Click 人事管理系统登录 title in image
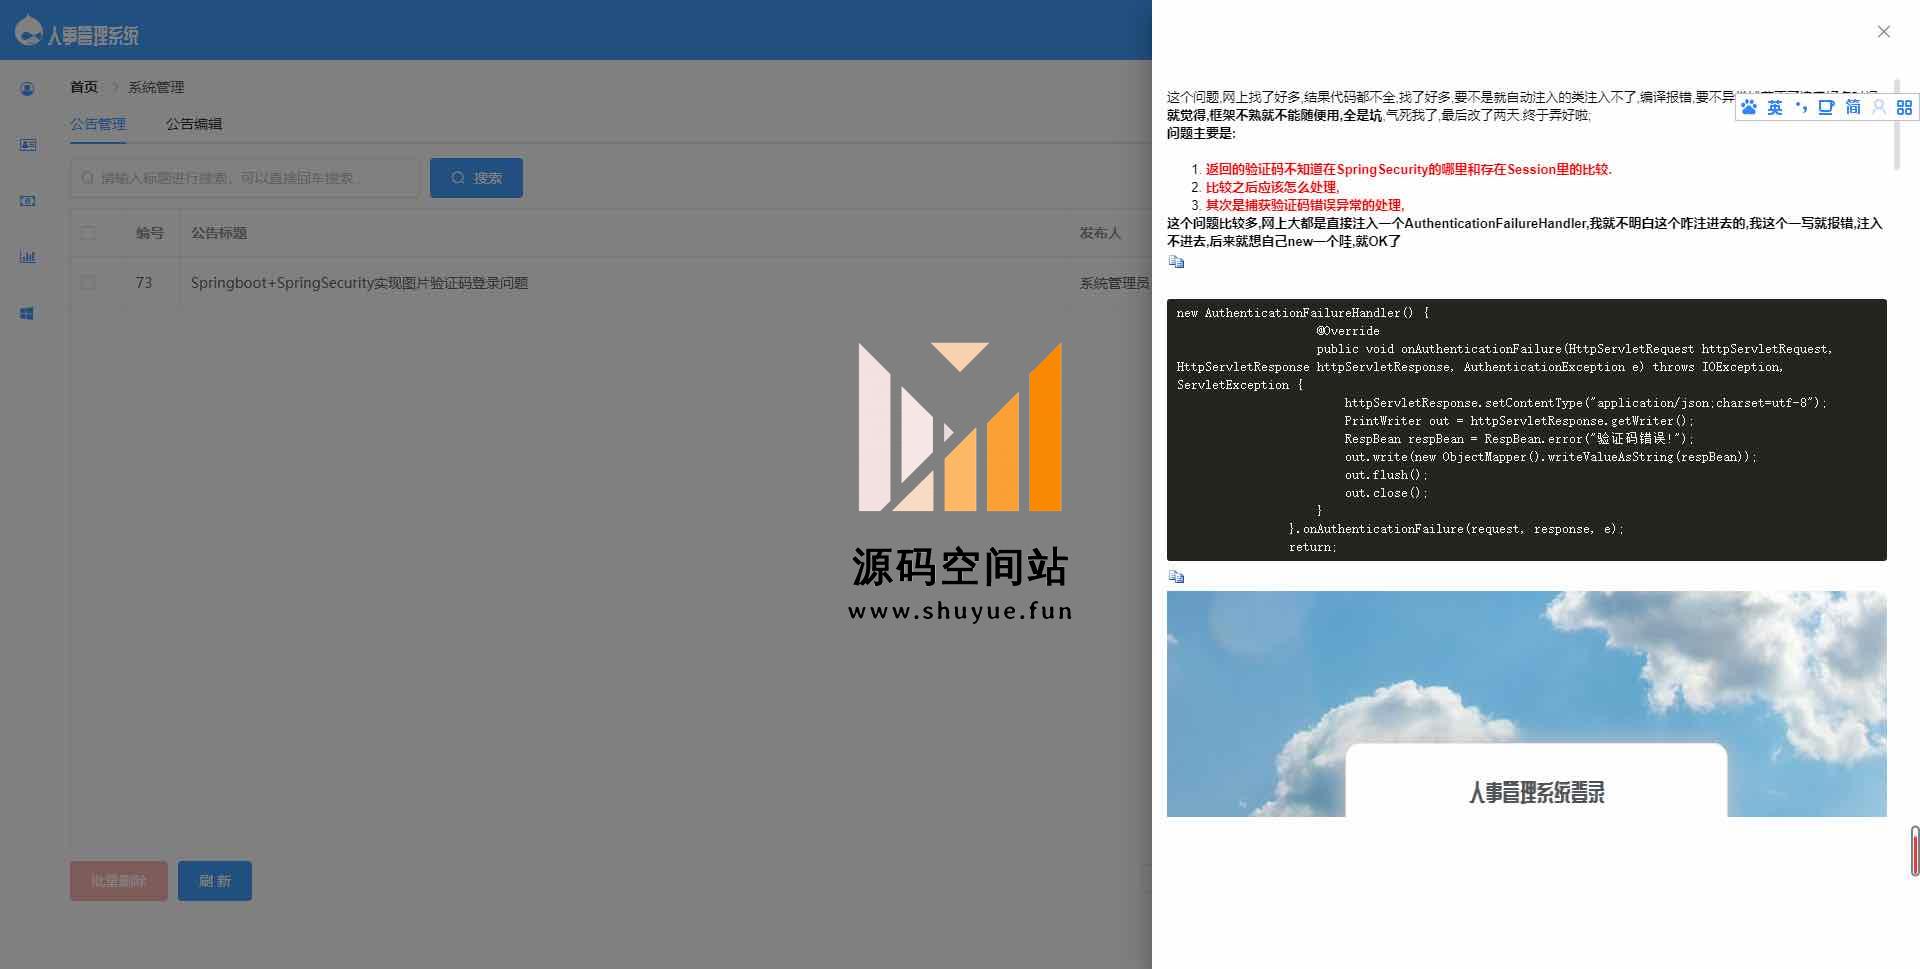The width and height of the screenshot is (1920, 969). [x=1536, y=793]
